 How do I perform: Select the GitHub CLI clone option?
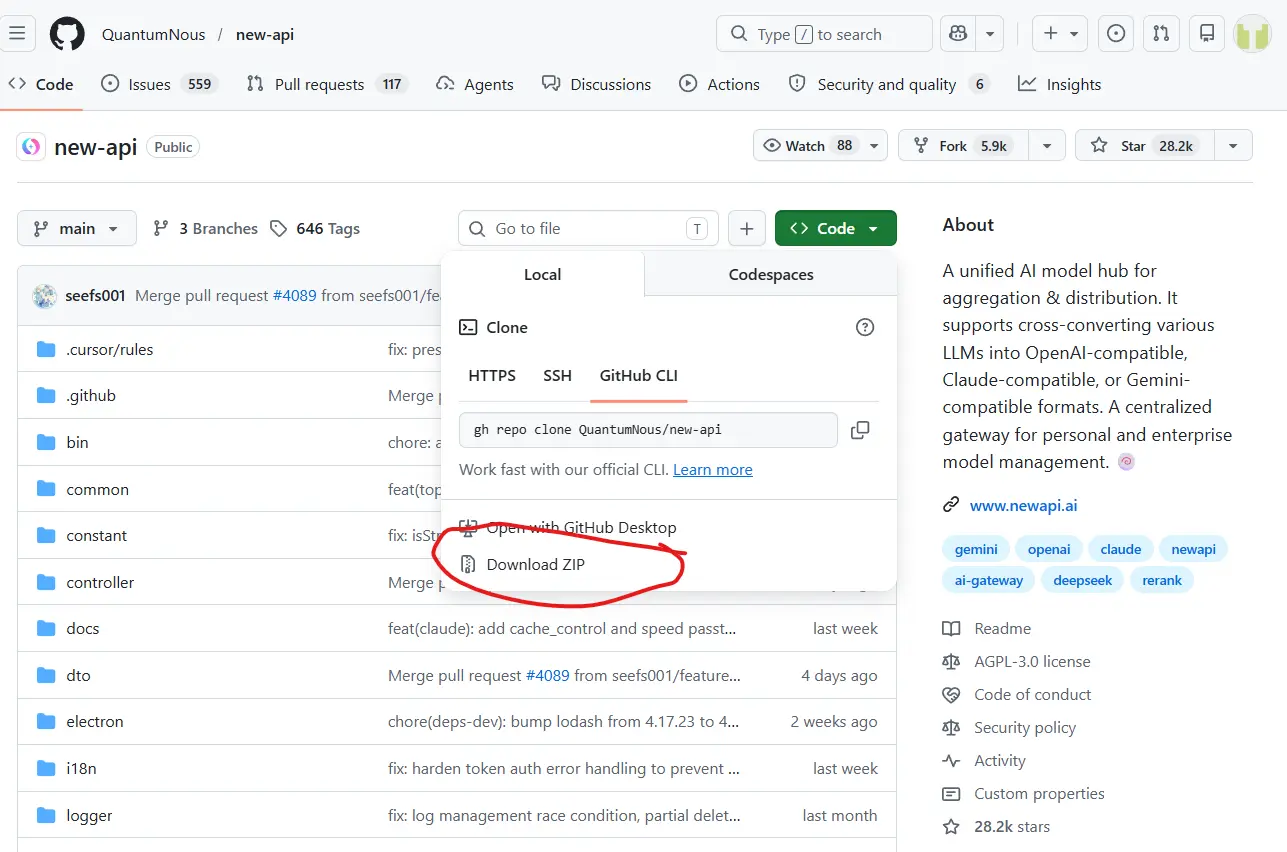point(638,376)
